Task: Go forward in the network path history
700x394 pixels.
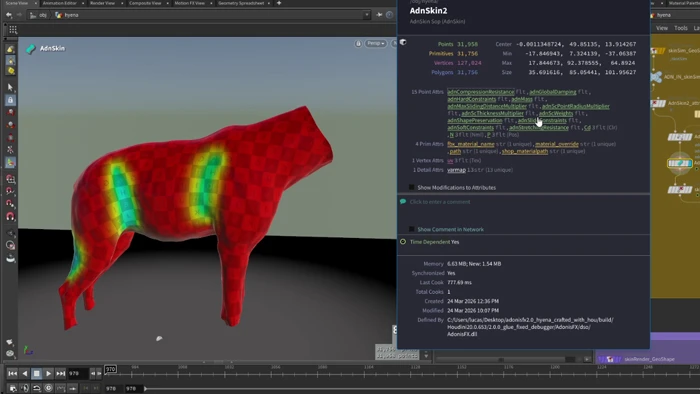Action: (x=19, y=15)
